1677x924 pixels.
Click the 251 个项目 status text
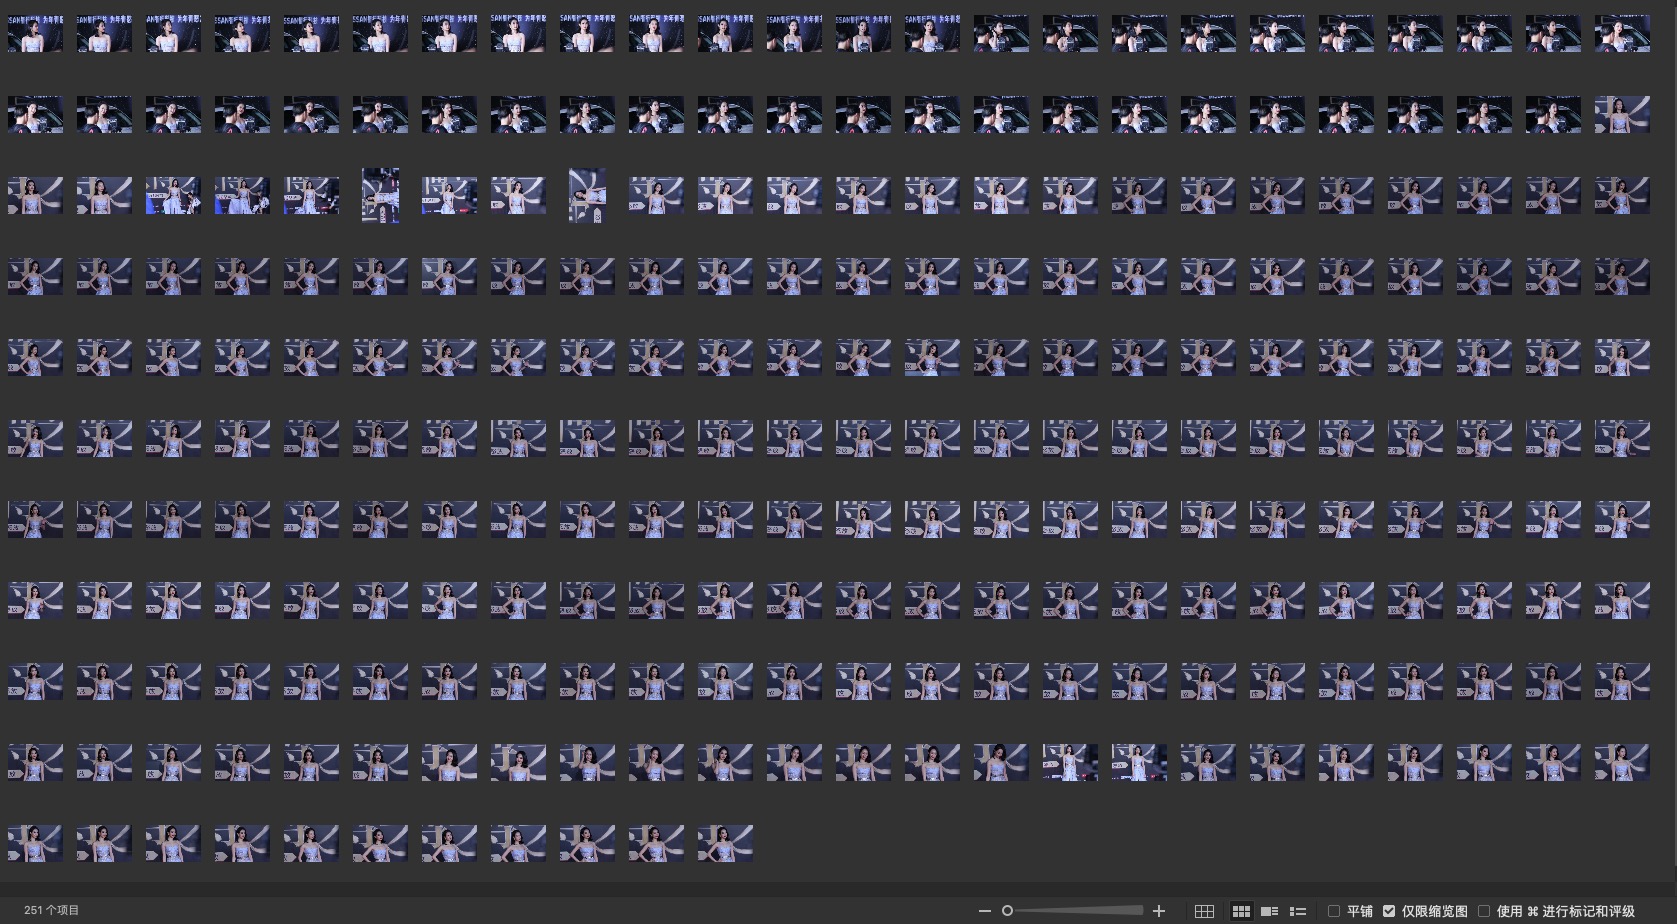point(52,910)
